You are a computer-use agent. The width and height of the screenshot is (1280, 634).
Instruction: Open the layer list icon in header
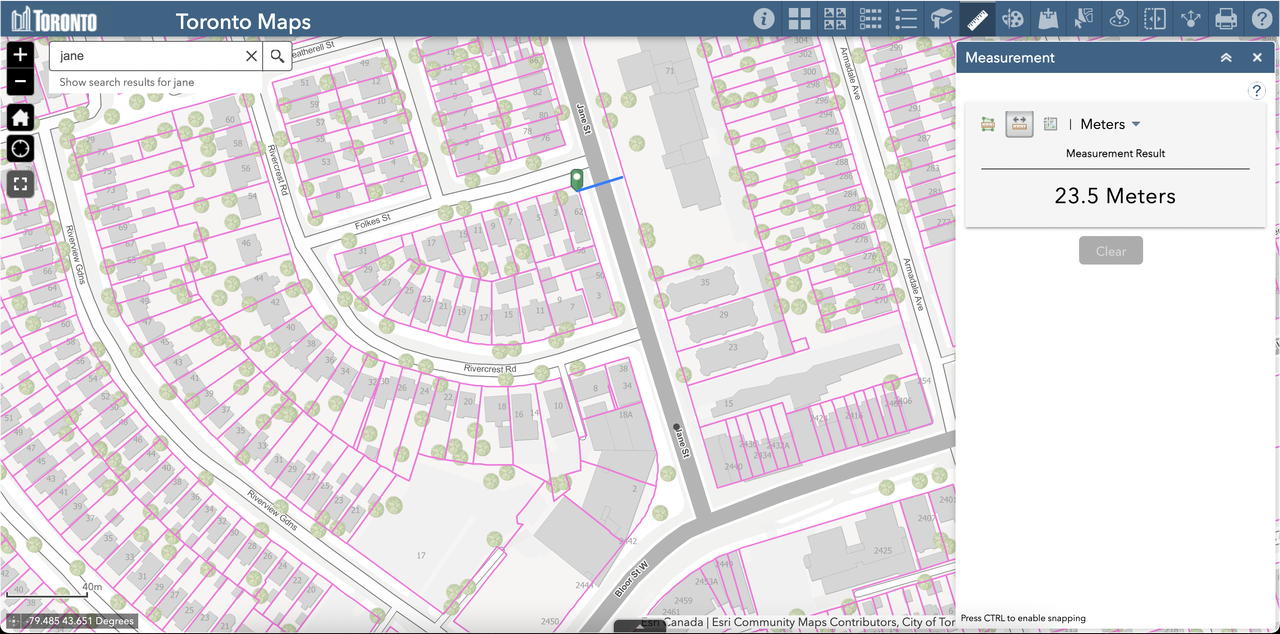coord(870,19)
